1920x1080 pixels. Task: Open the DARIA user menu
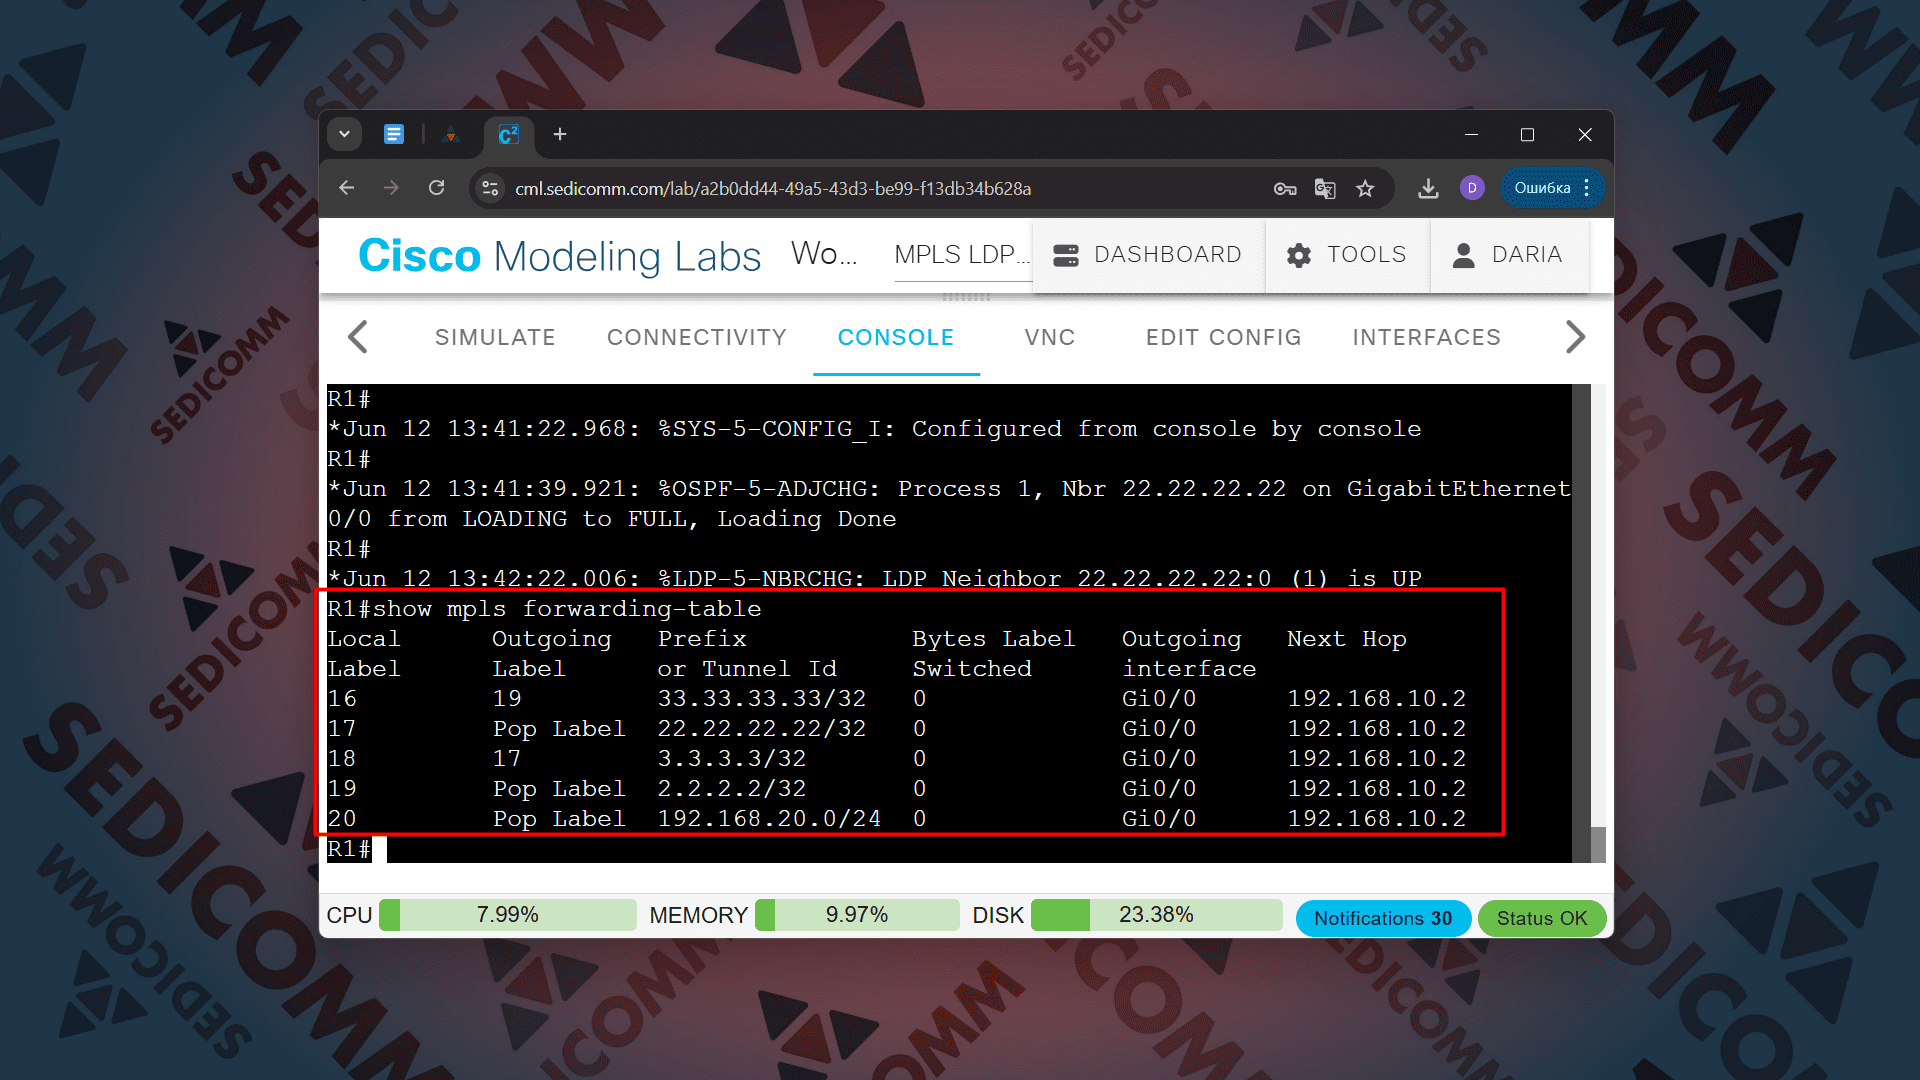pyautogui.click(x=1509, y=255)
